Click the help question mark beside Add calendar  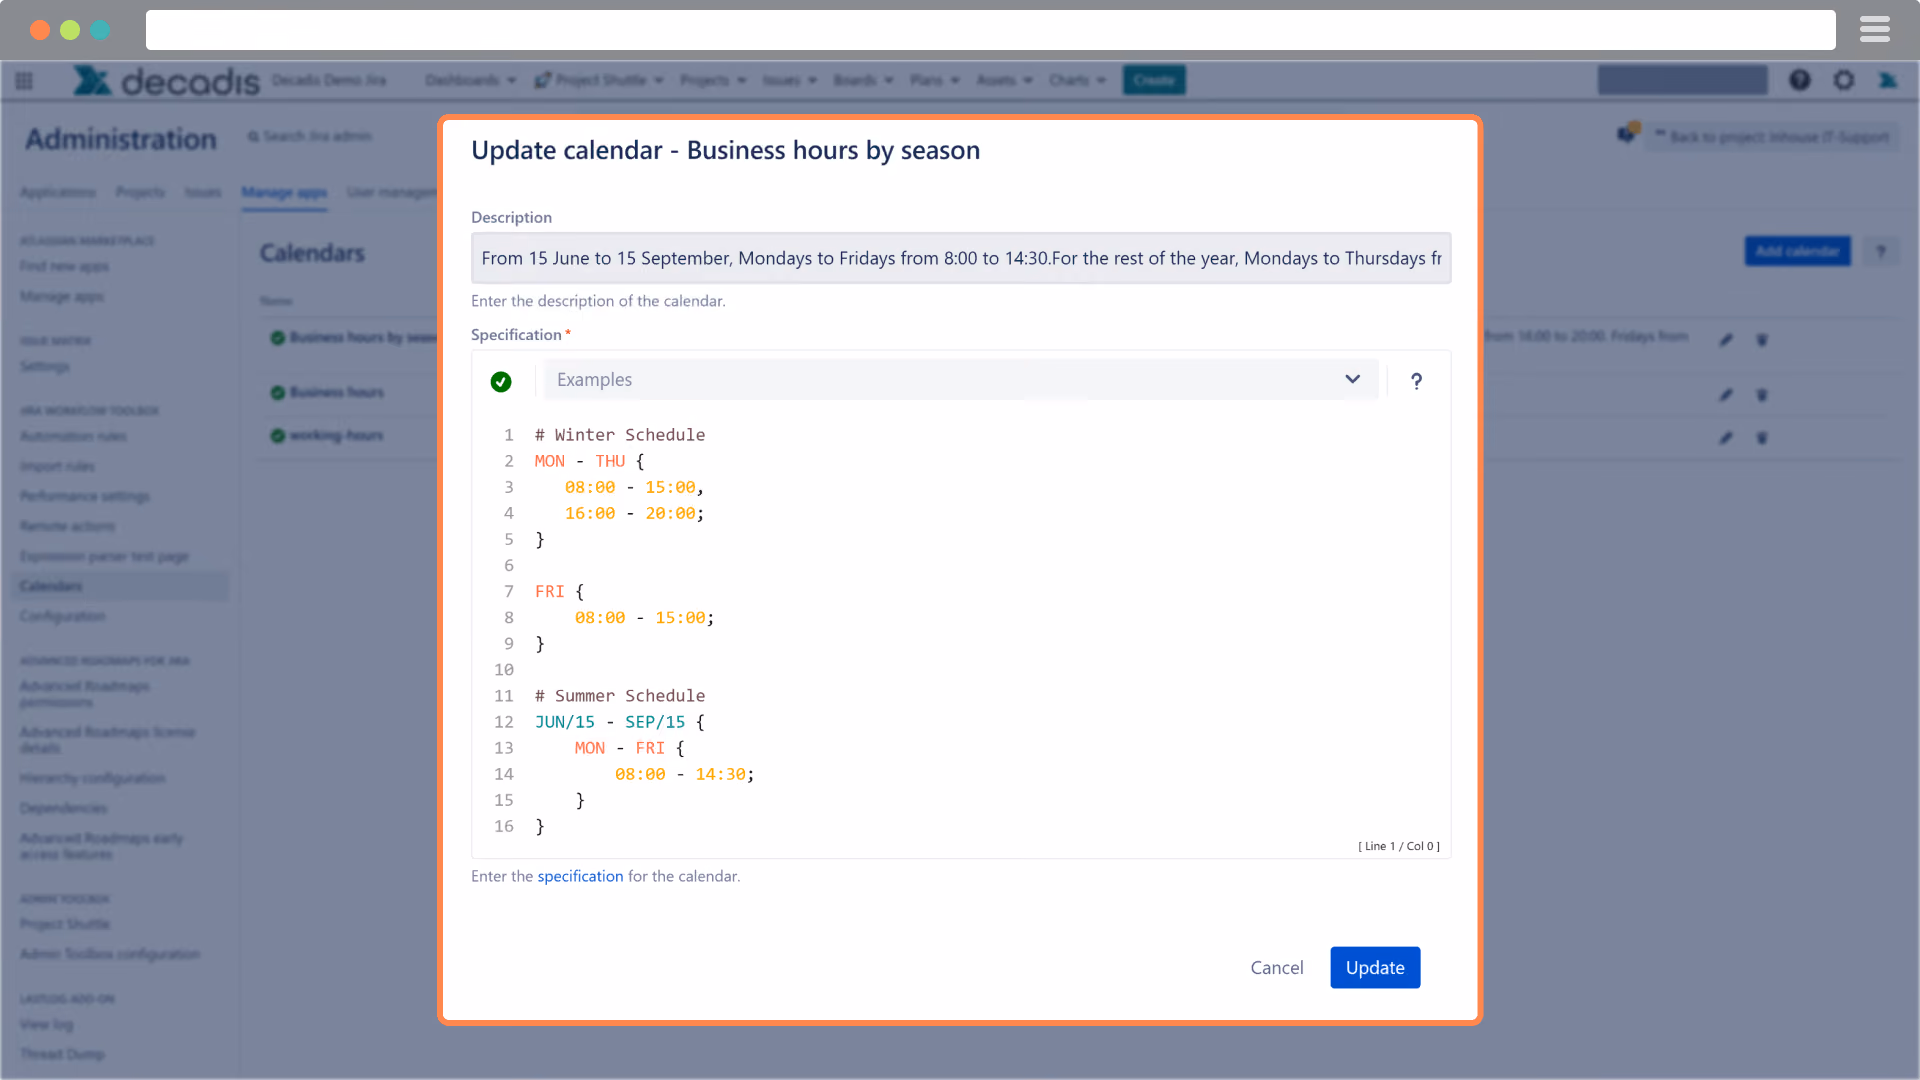(x=1881, y=251)
